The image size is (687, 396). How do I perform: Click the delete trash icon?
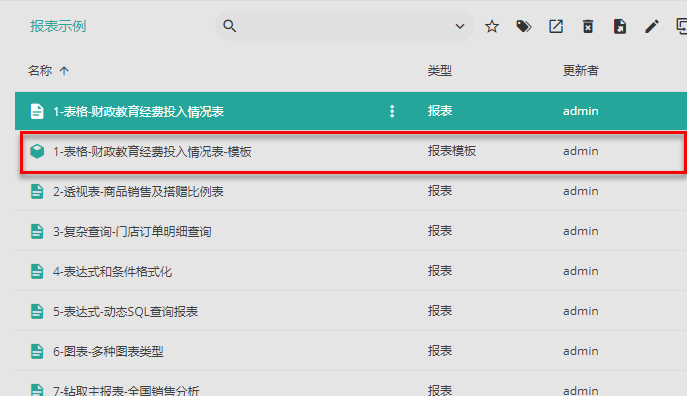pos(588,26)
